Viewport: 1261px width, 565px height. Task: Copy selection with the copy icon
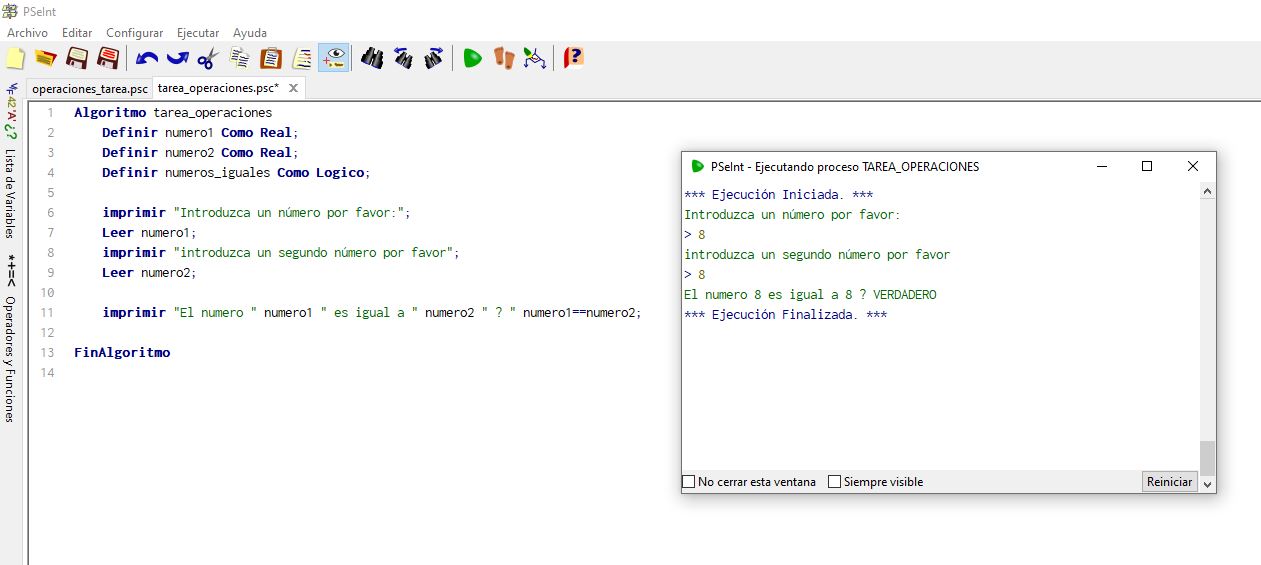click(x=240, y=58)
